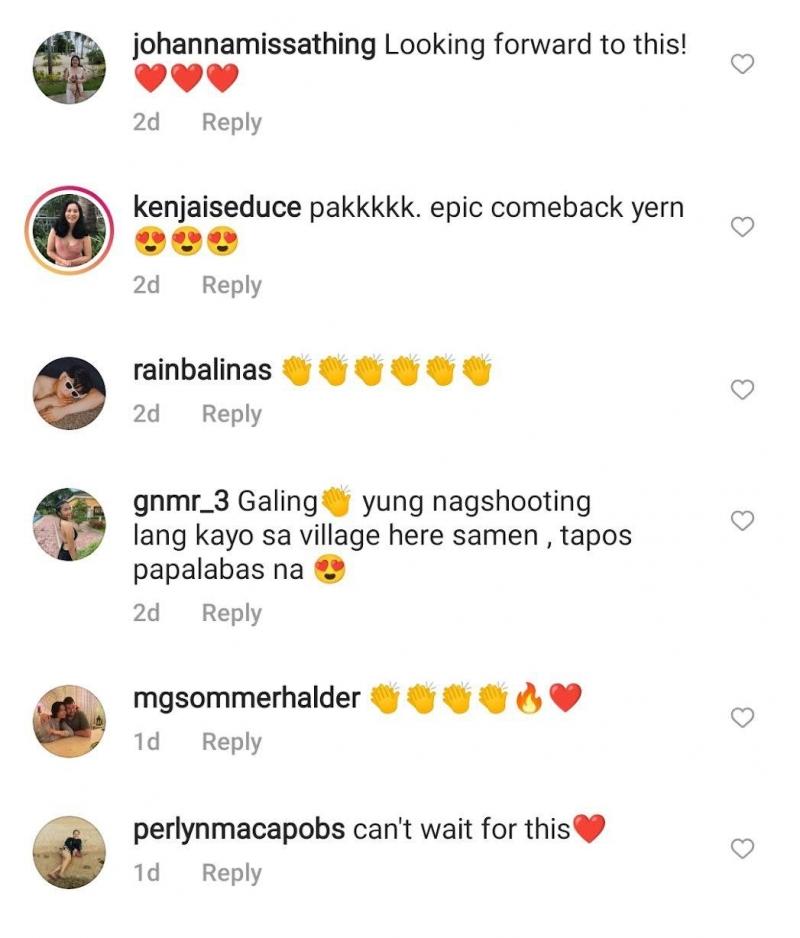Like johannamissathing's comment with the heart
Image resolution: width=800 pixels, height=938 pixels.
click(742, 65)
